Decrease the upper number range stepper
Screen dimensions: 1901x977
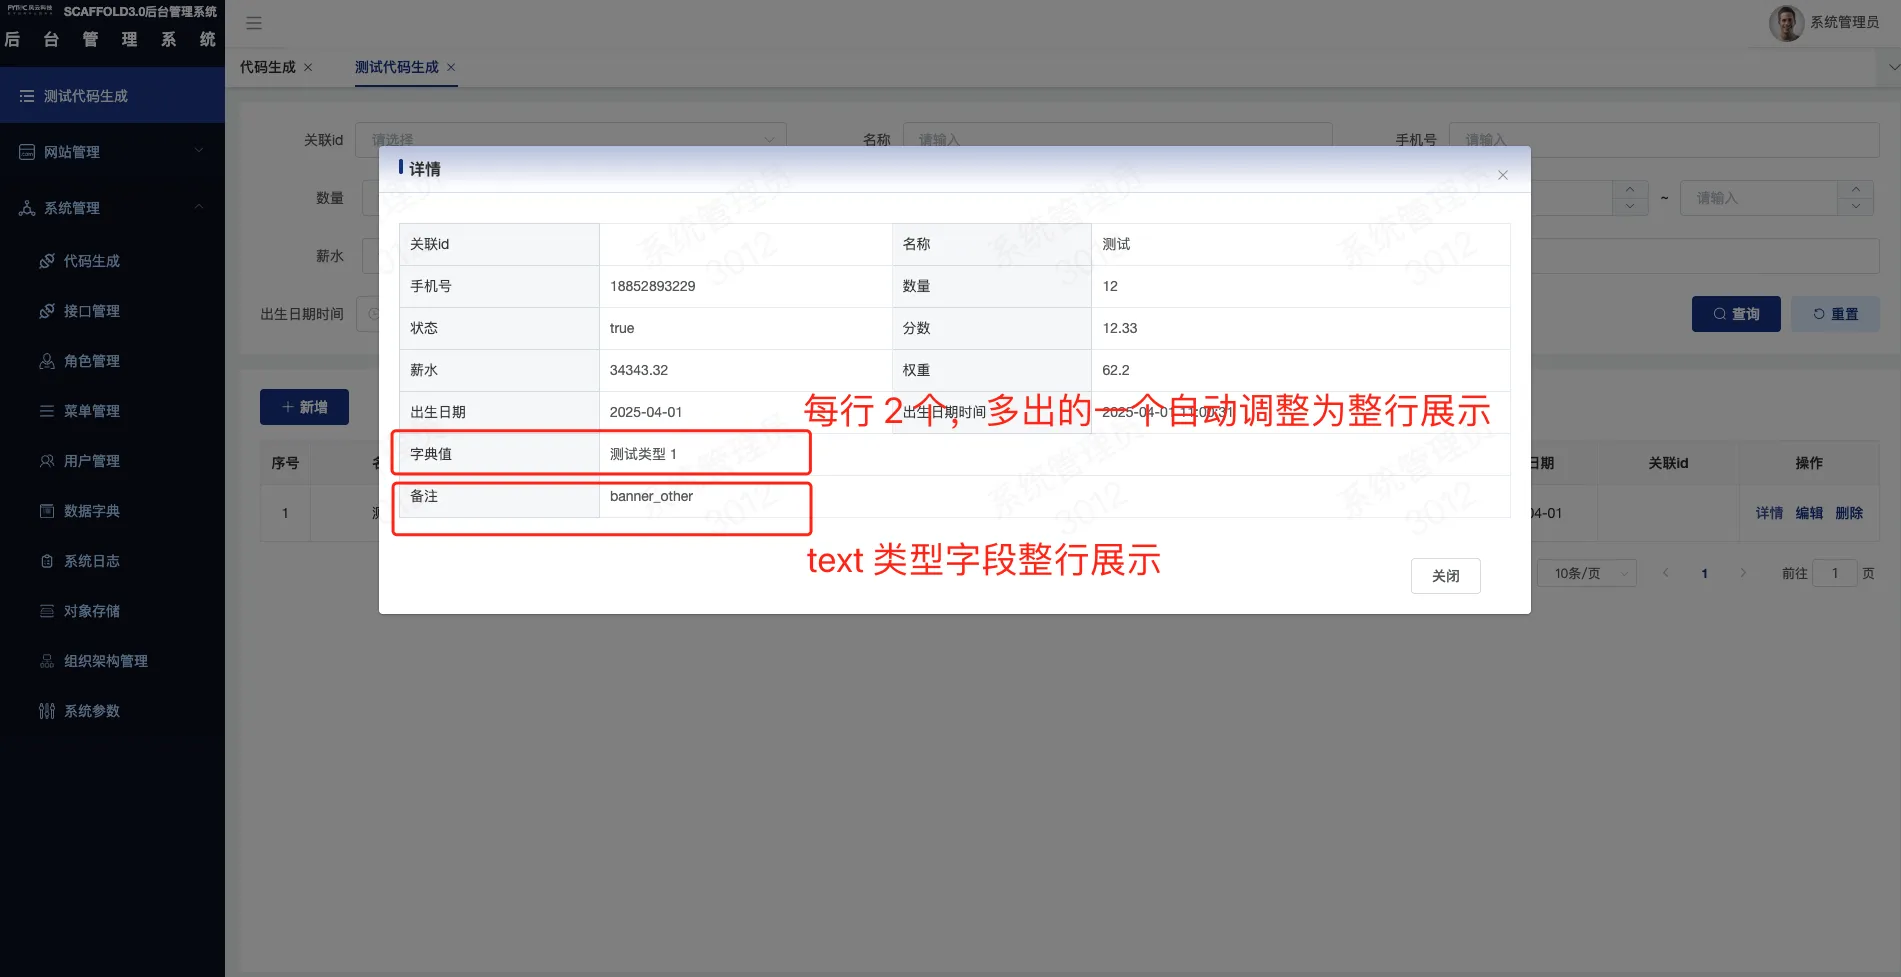[x=1856, y=206]
